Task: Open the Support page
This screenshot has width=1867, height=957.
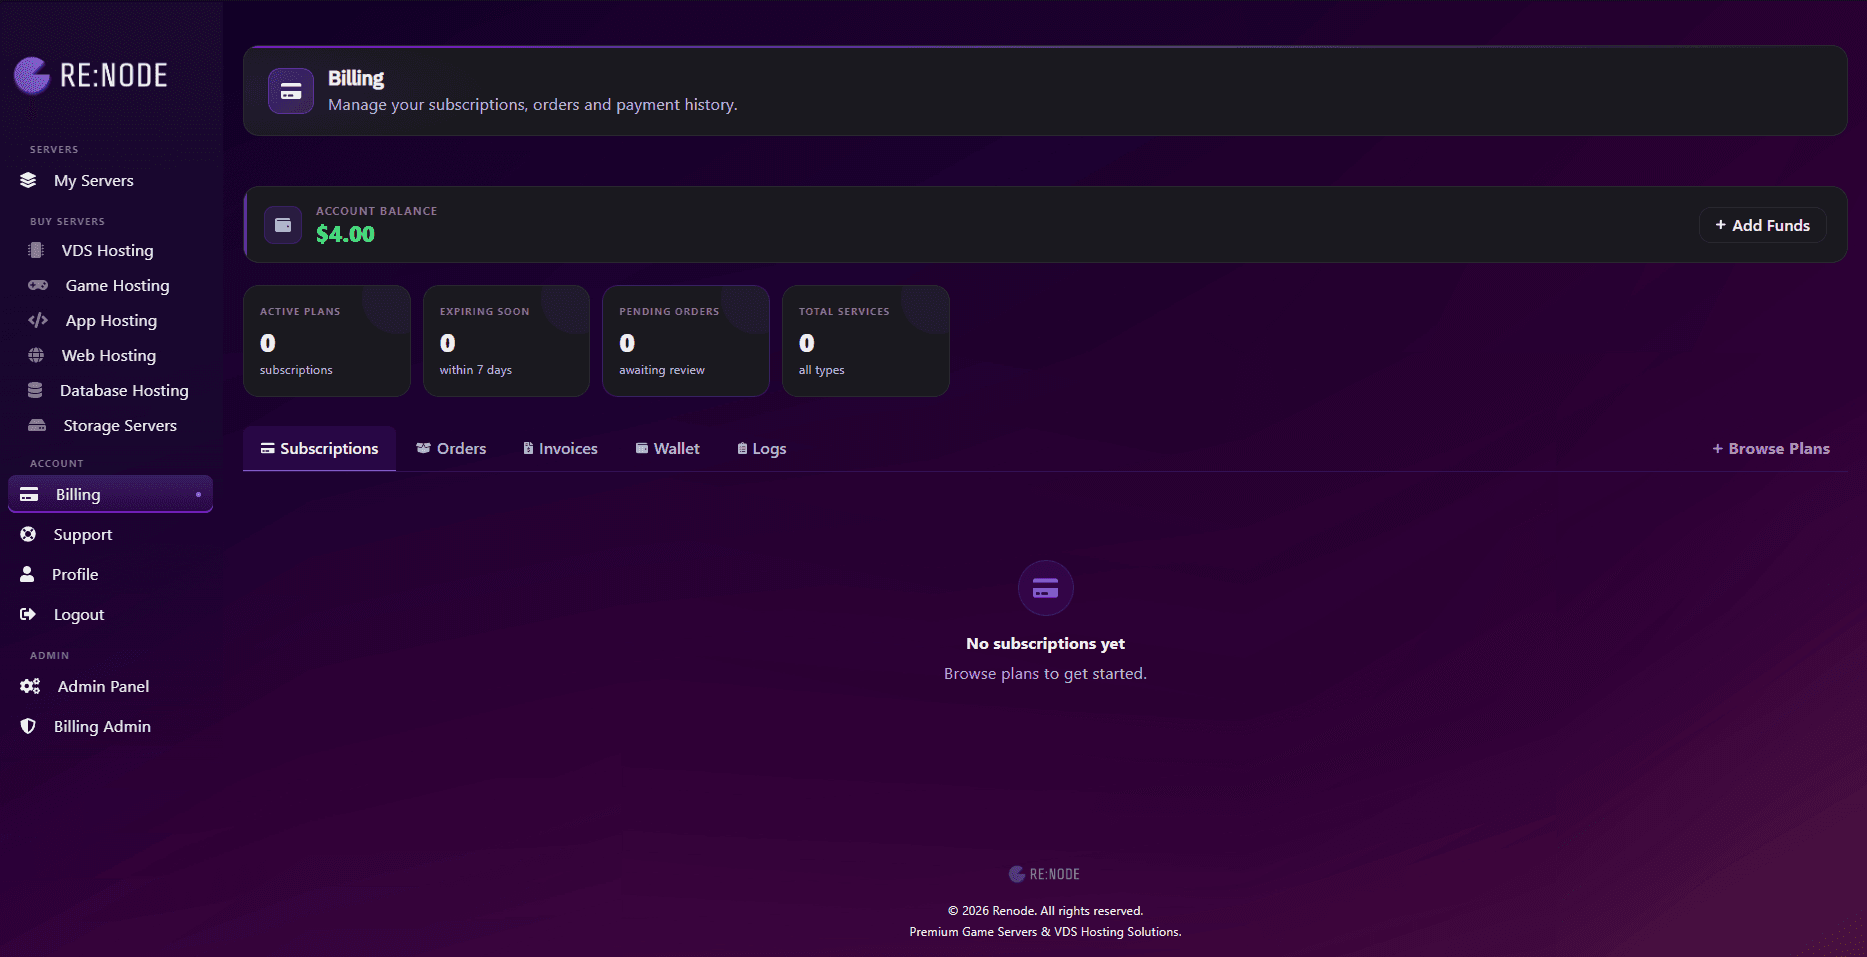Action: [110, 534]
